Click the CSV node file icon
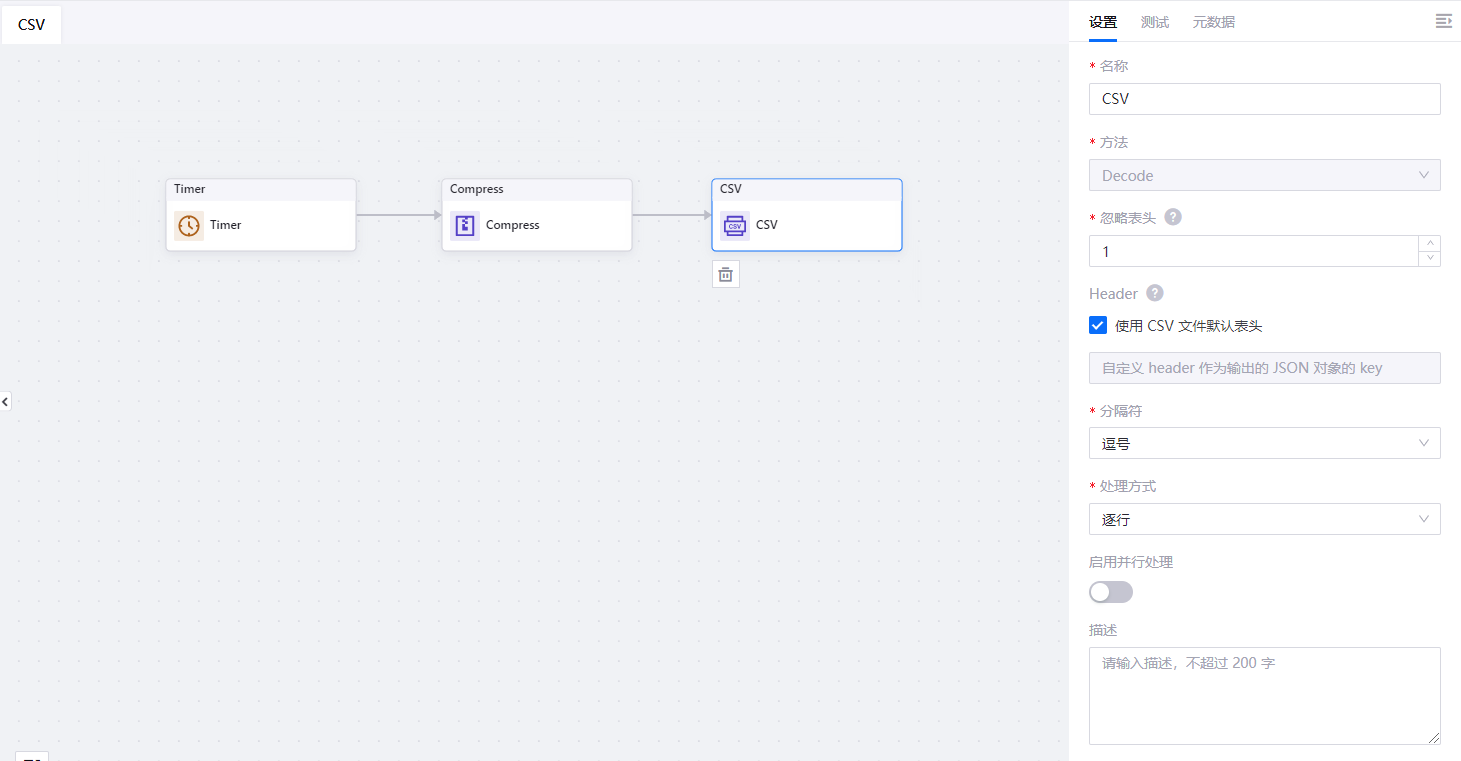The width and height of the screenshot is (1461, 761). pyautogui.click(x=735, y=226)
